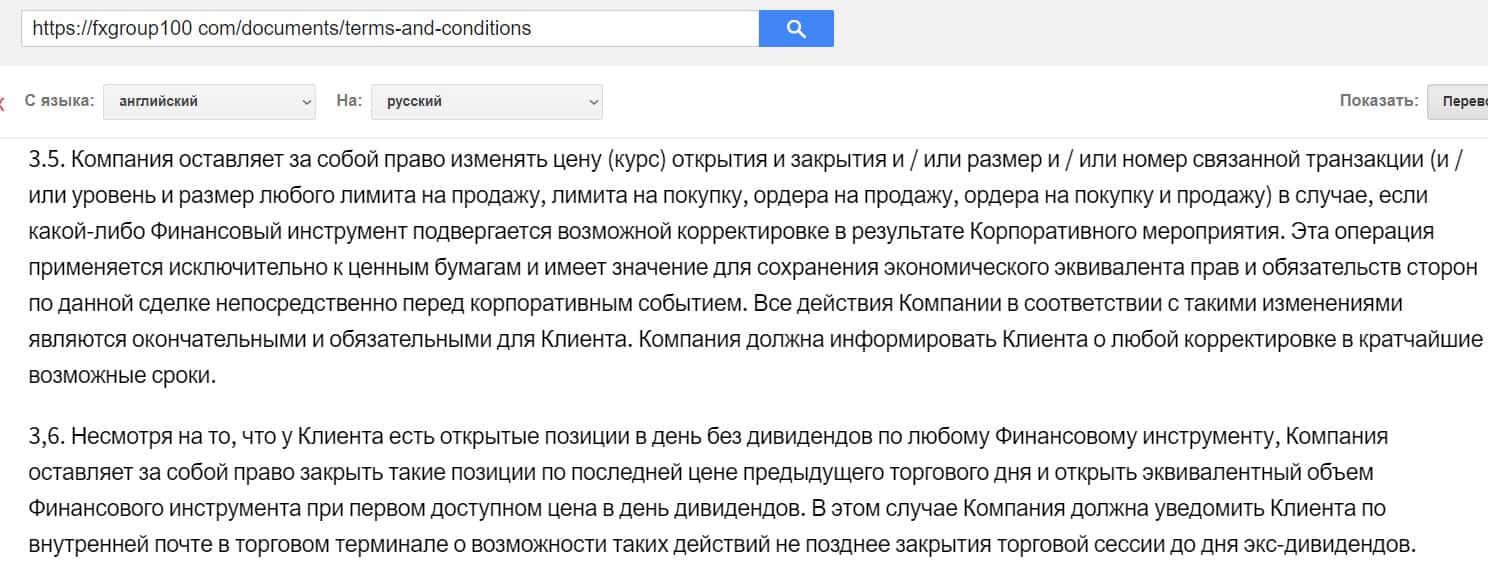Click the partially visible "Перево" view button
This screenshot has height=582, width=1488.
coord(1460,101)
